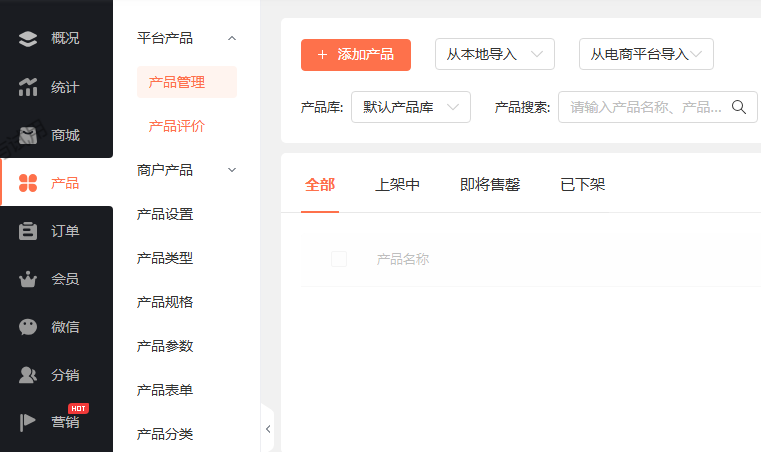Click the 分销 distribution people icon

click(28, 375)
